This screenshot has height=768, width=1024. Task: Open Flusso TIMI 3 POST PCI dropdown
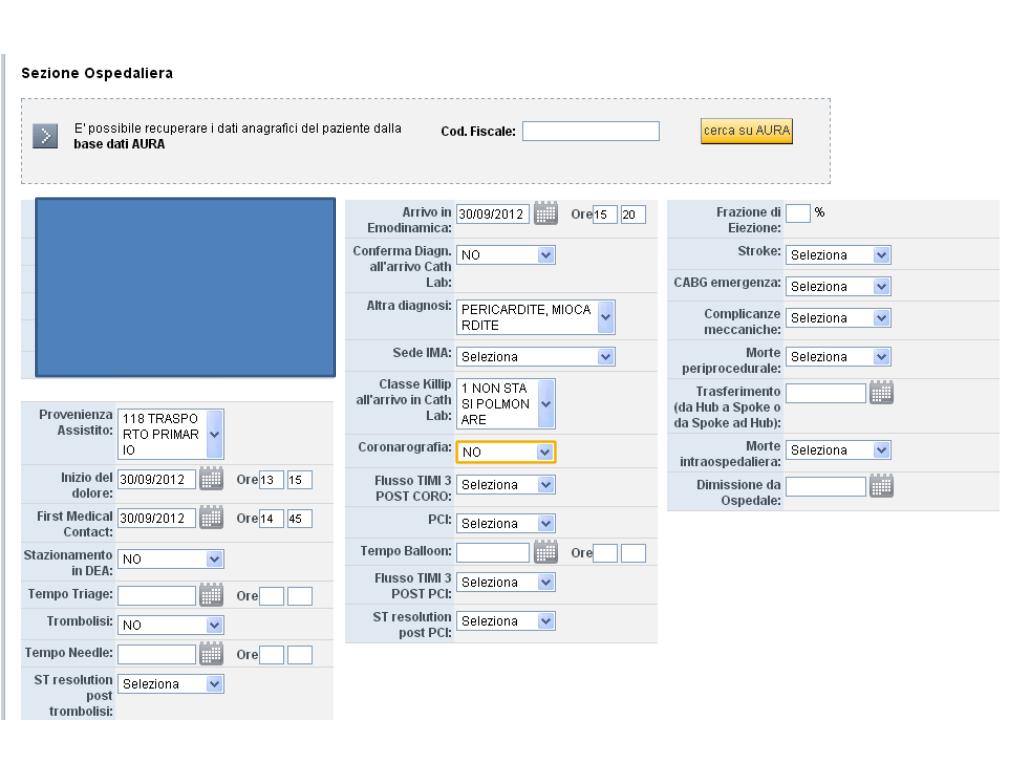point(506,582)
